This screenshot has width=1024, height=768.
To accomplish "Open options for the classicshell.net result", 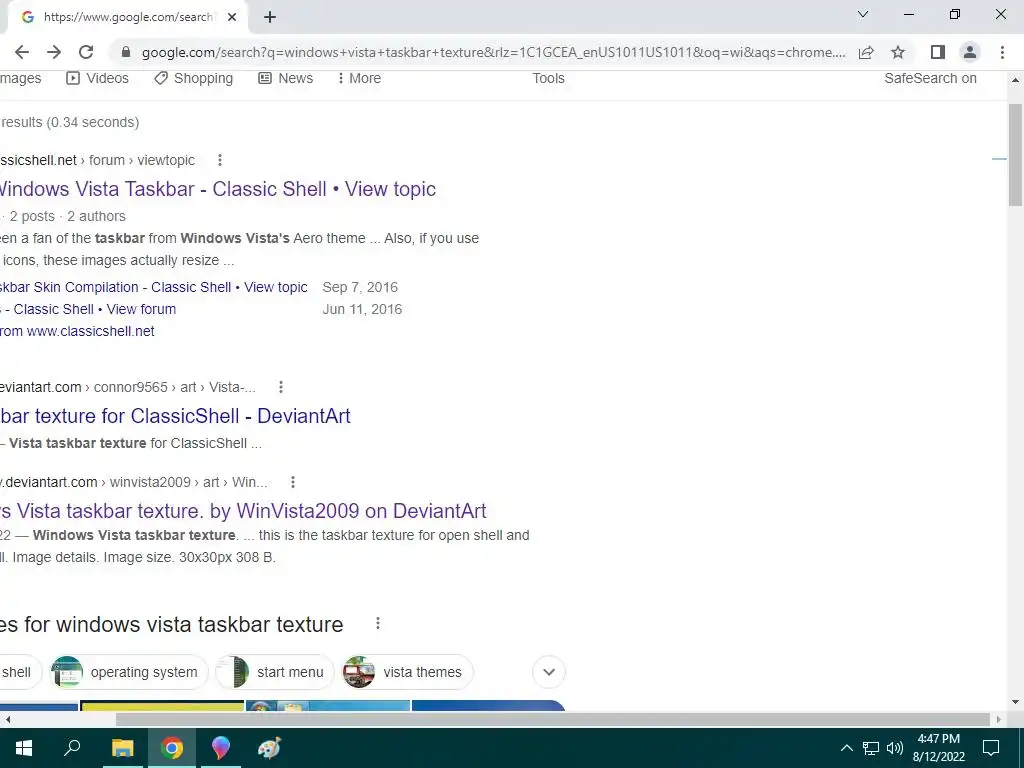I will pyautogui.click(x=220, y=160).
